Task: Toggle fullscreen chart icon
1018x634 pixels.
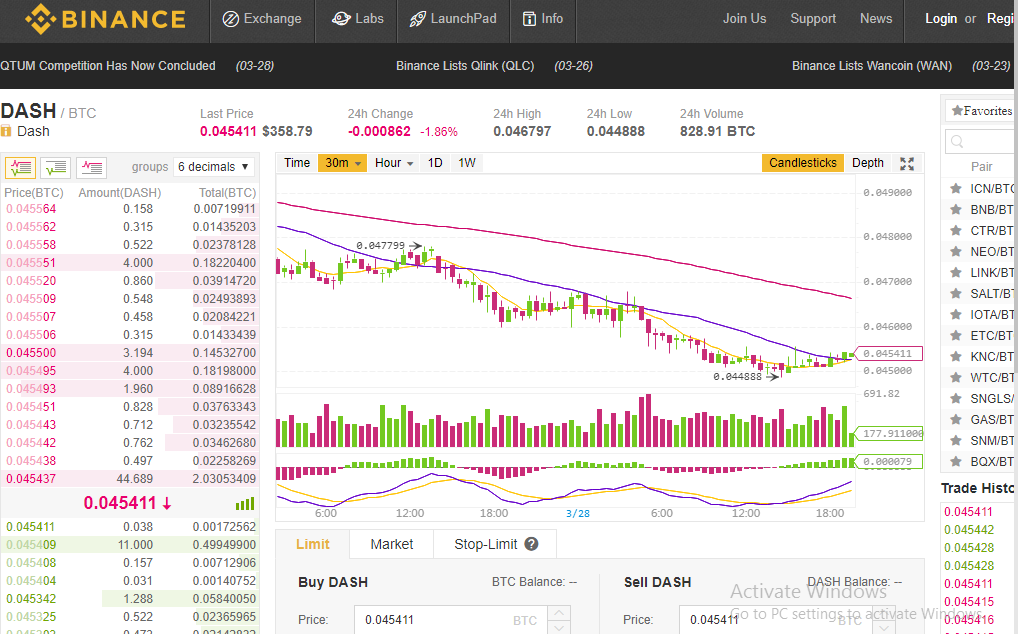Action: [907, 164]
